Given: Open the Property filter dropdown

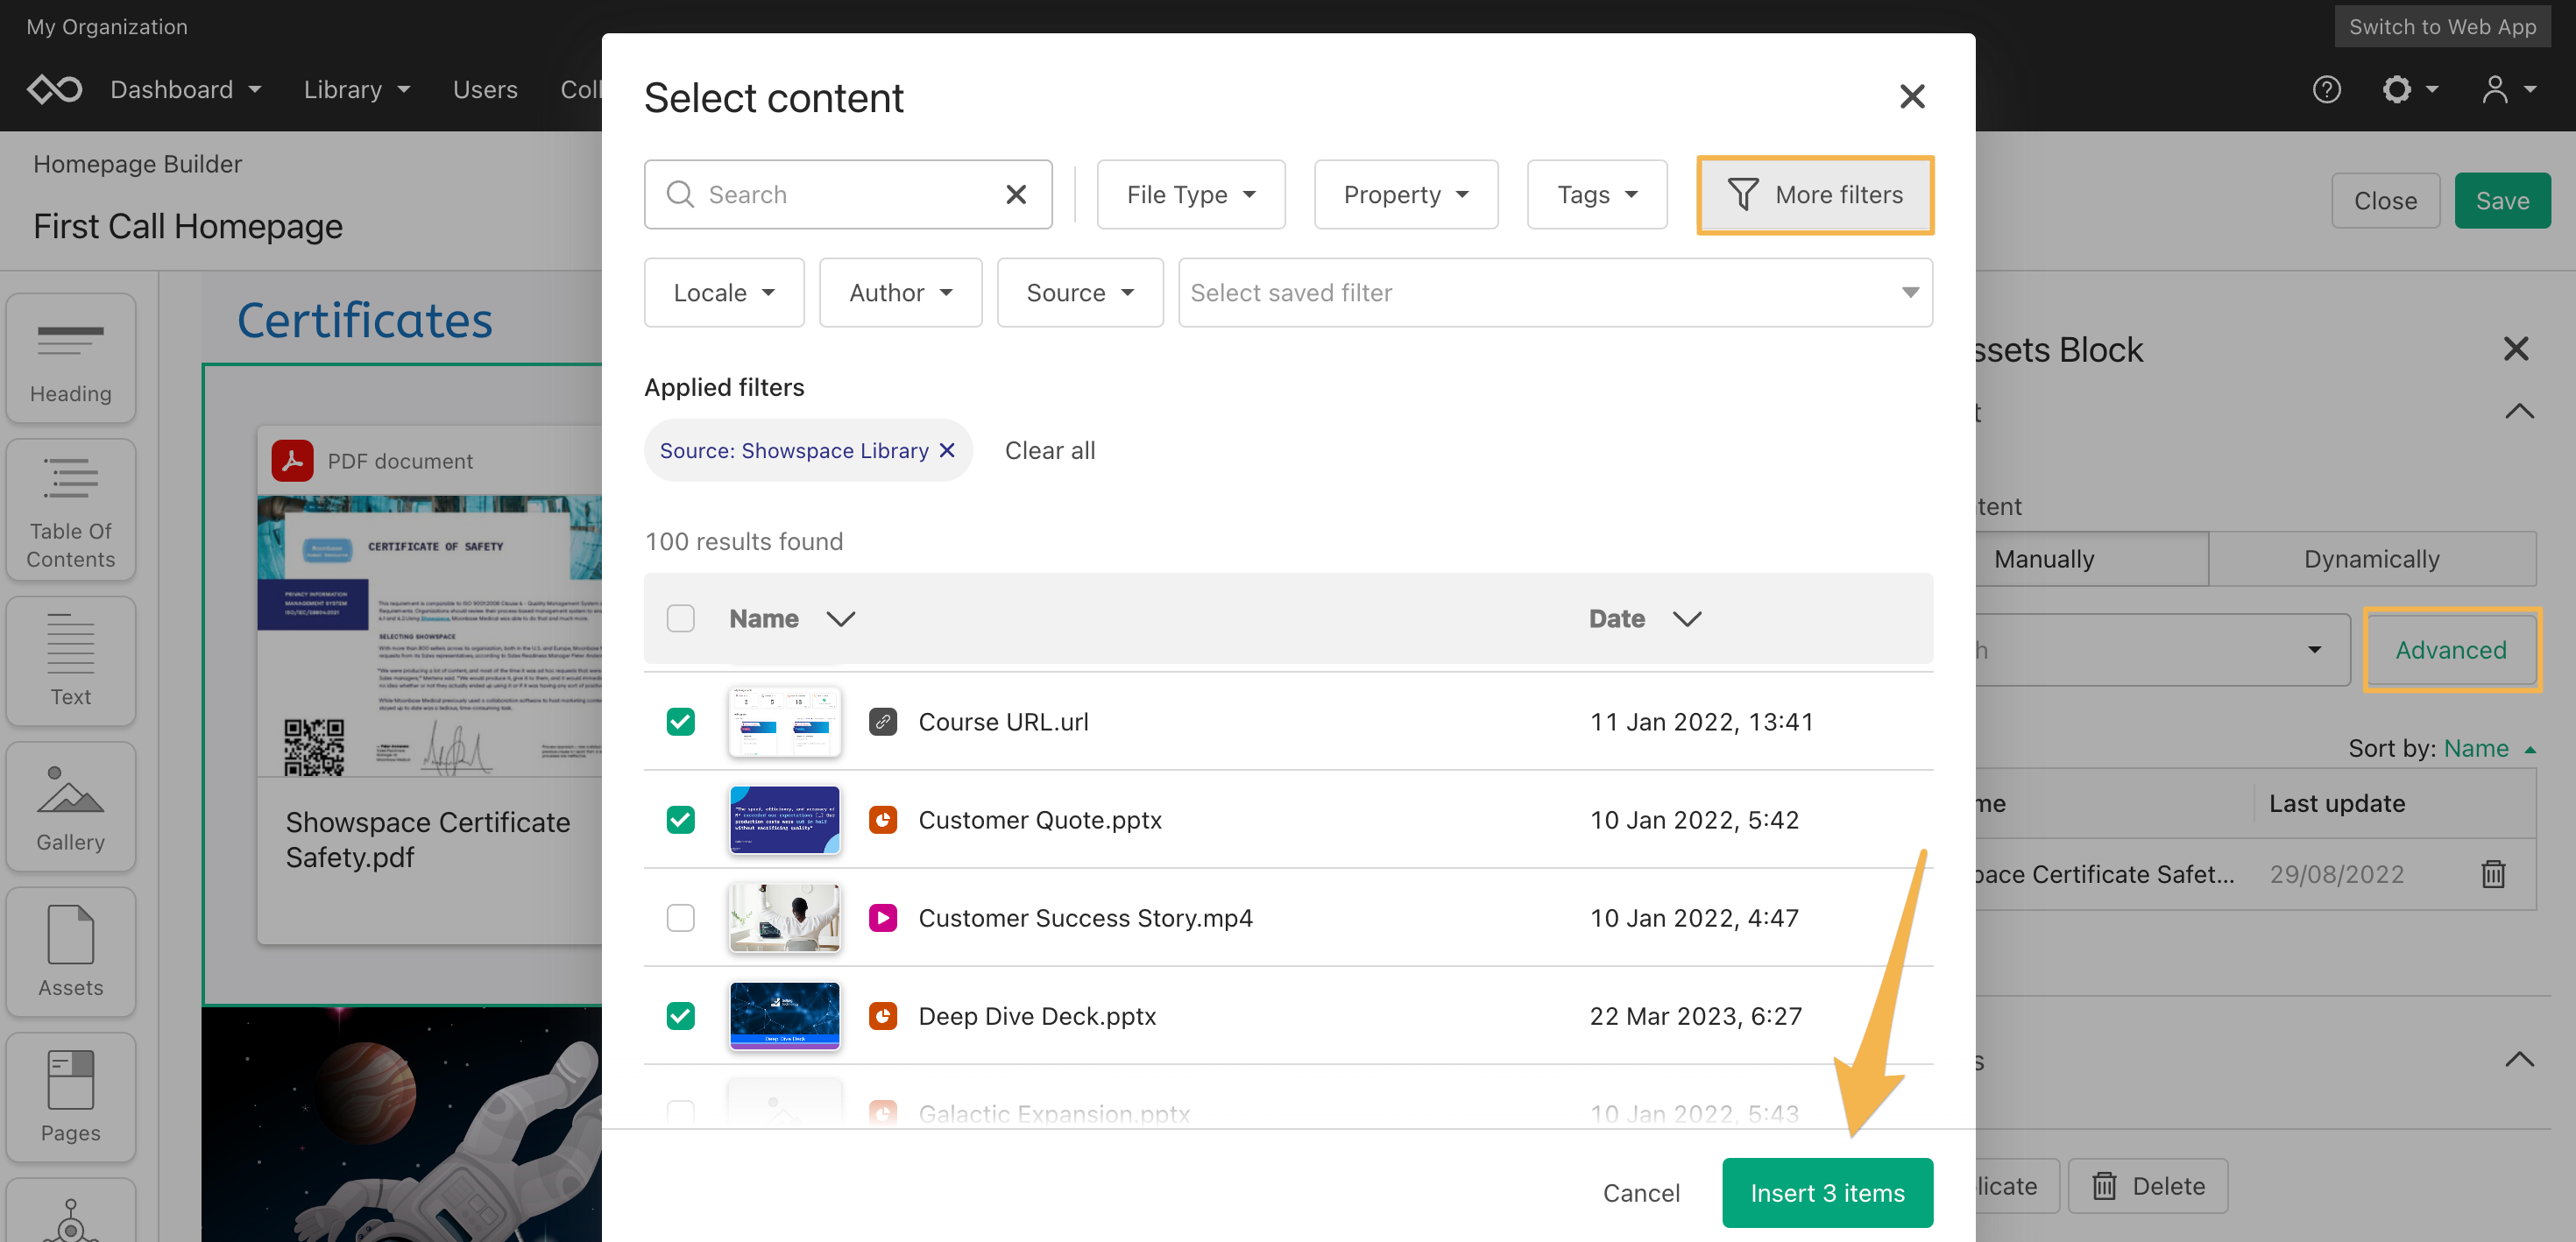Looking at the screenshot, I should (1405, 194).
